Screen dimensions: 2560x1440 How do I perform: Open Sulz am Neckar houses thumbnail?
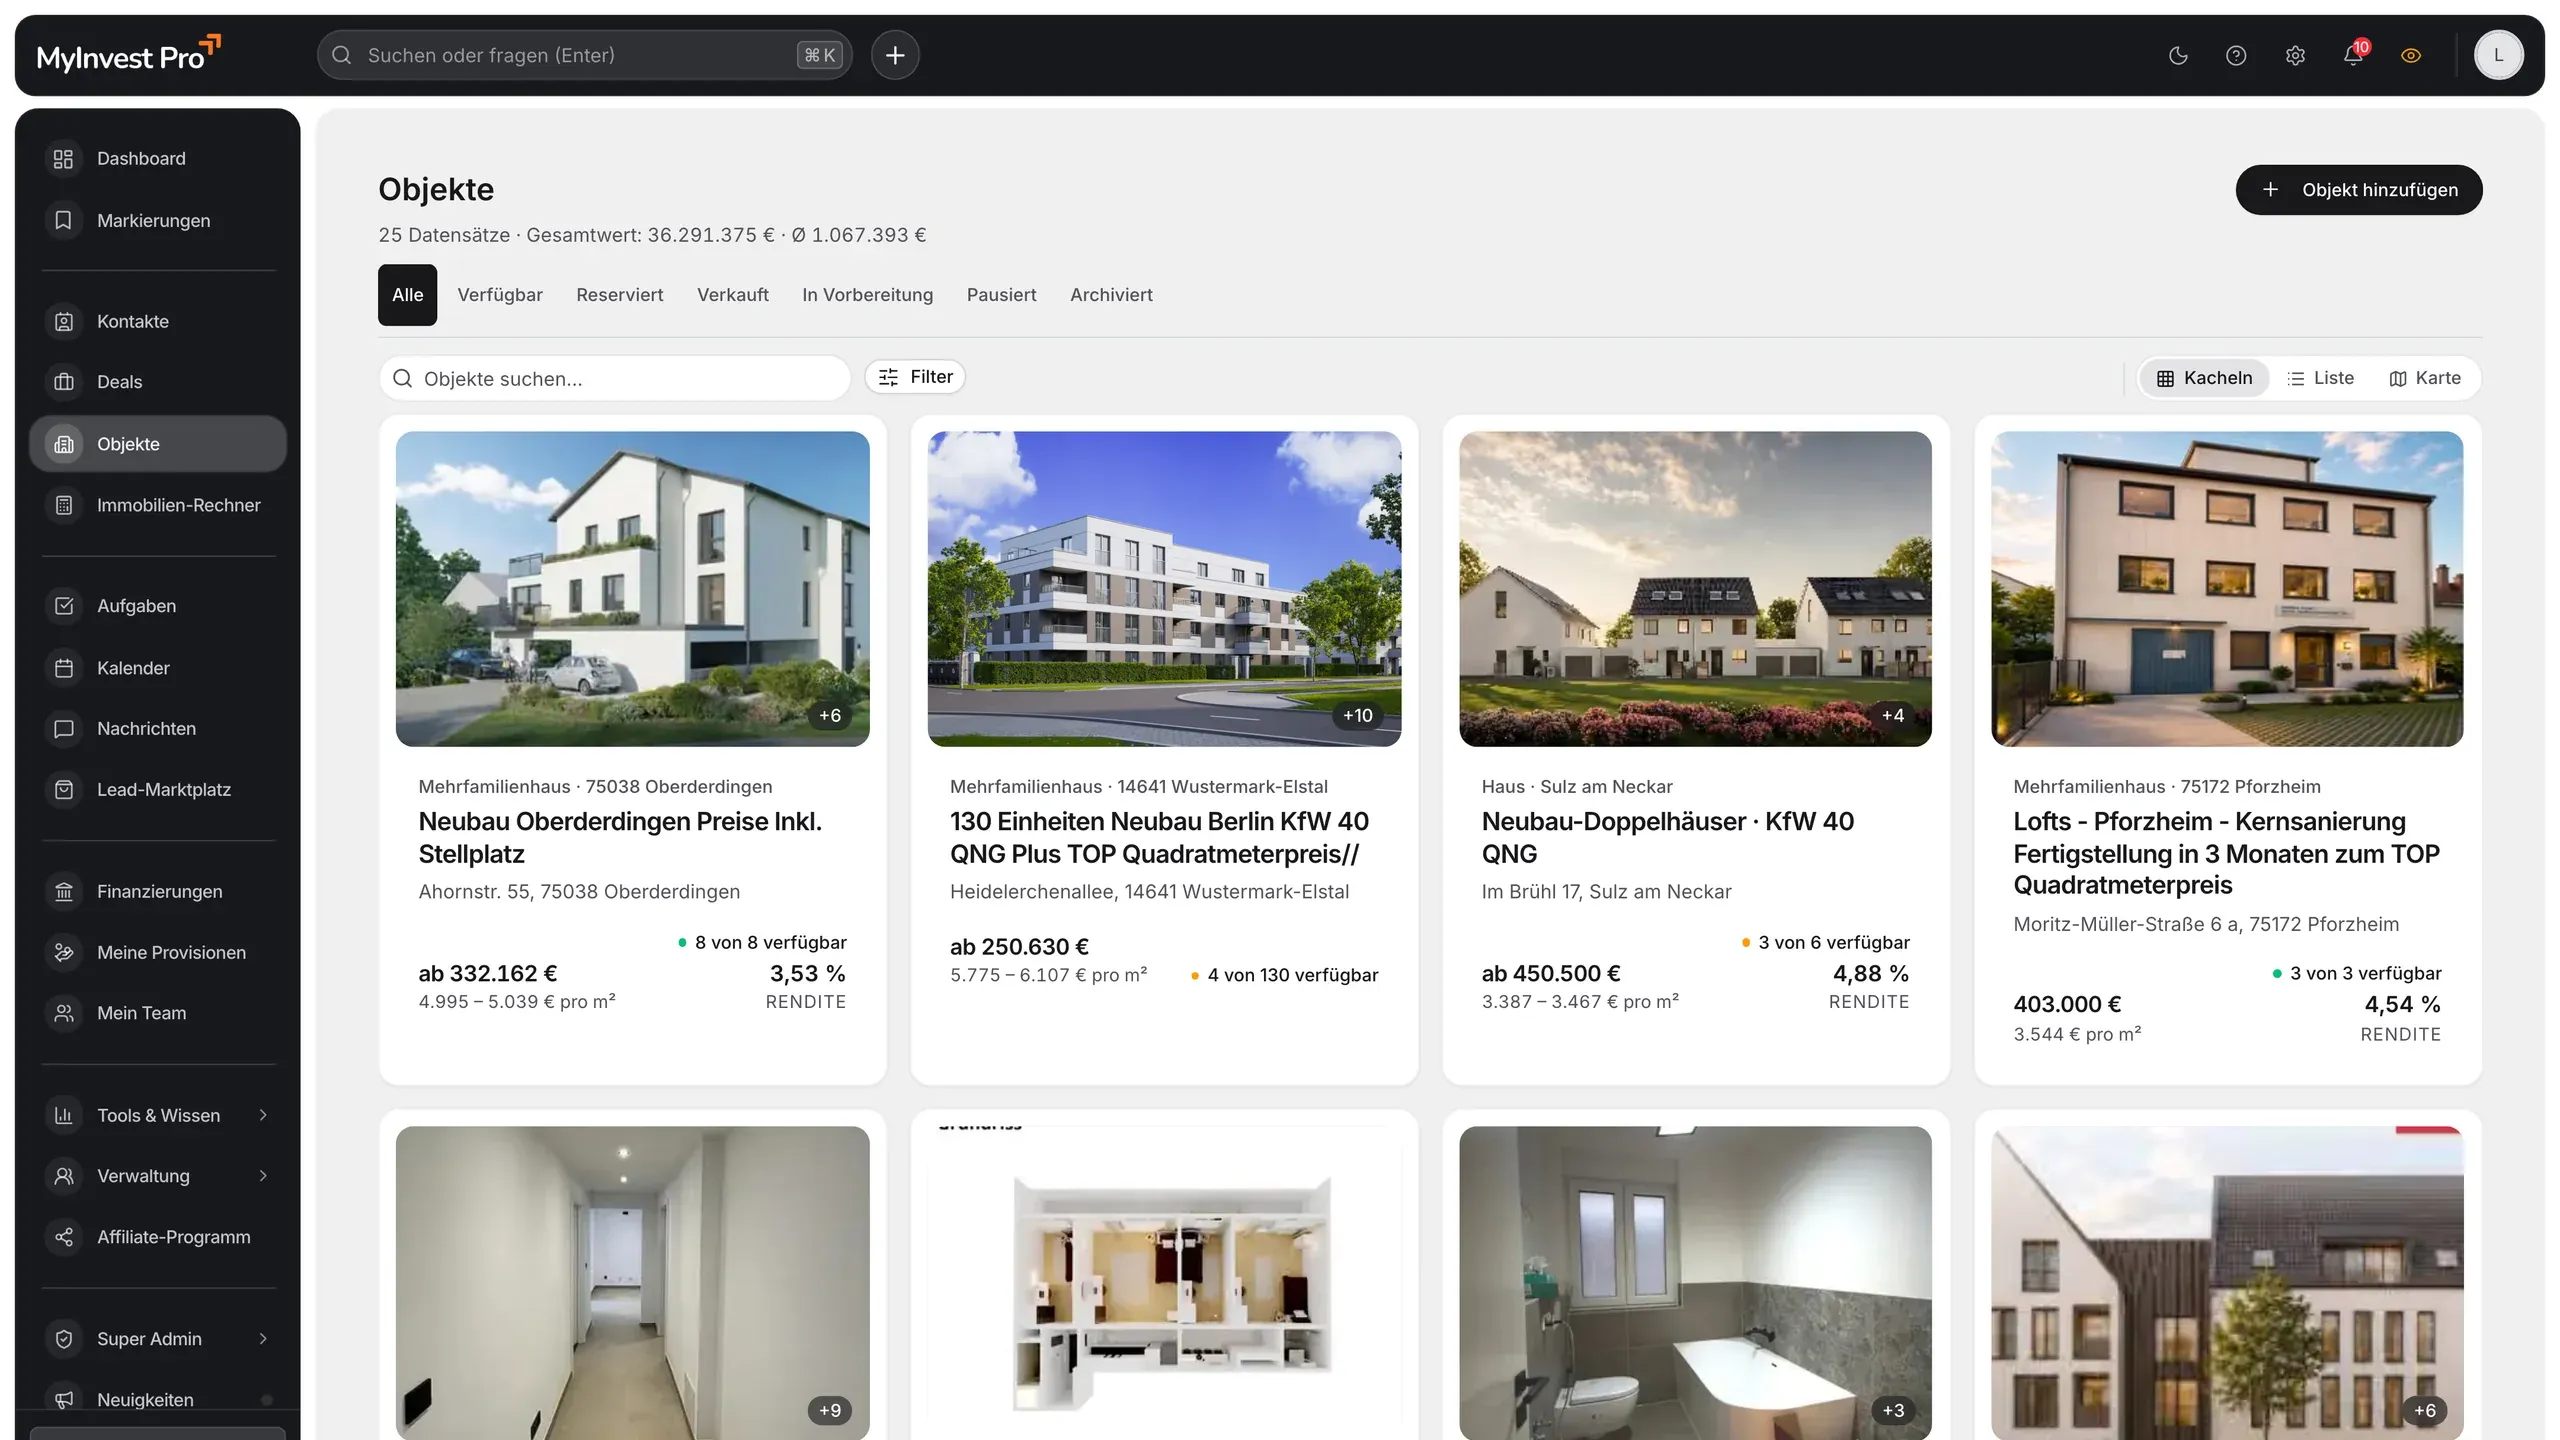(x=1695, y=589)
